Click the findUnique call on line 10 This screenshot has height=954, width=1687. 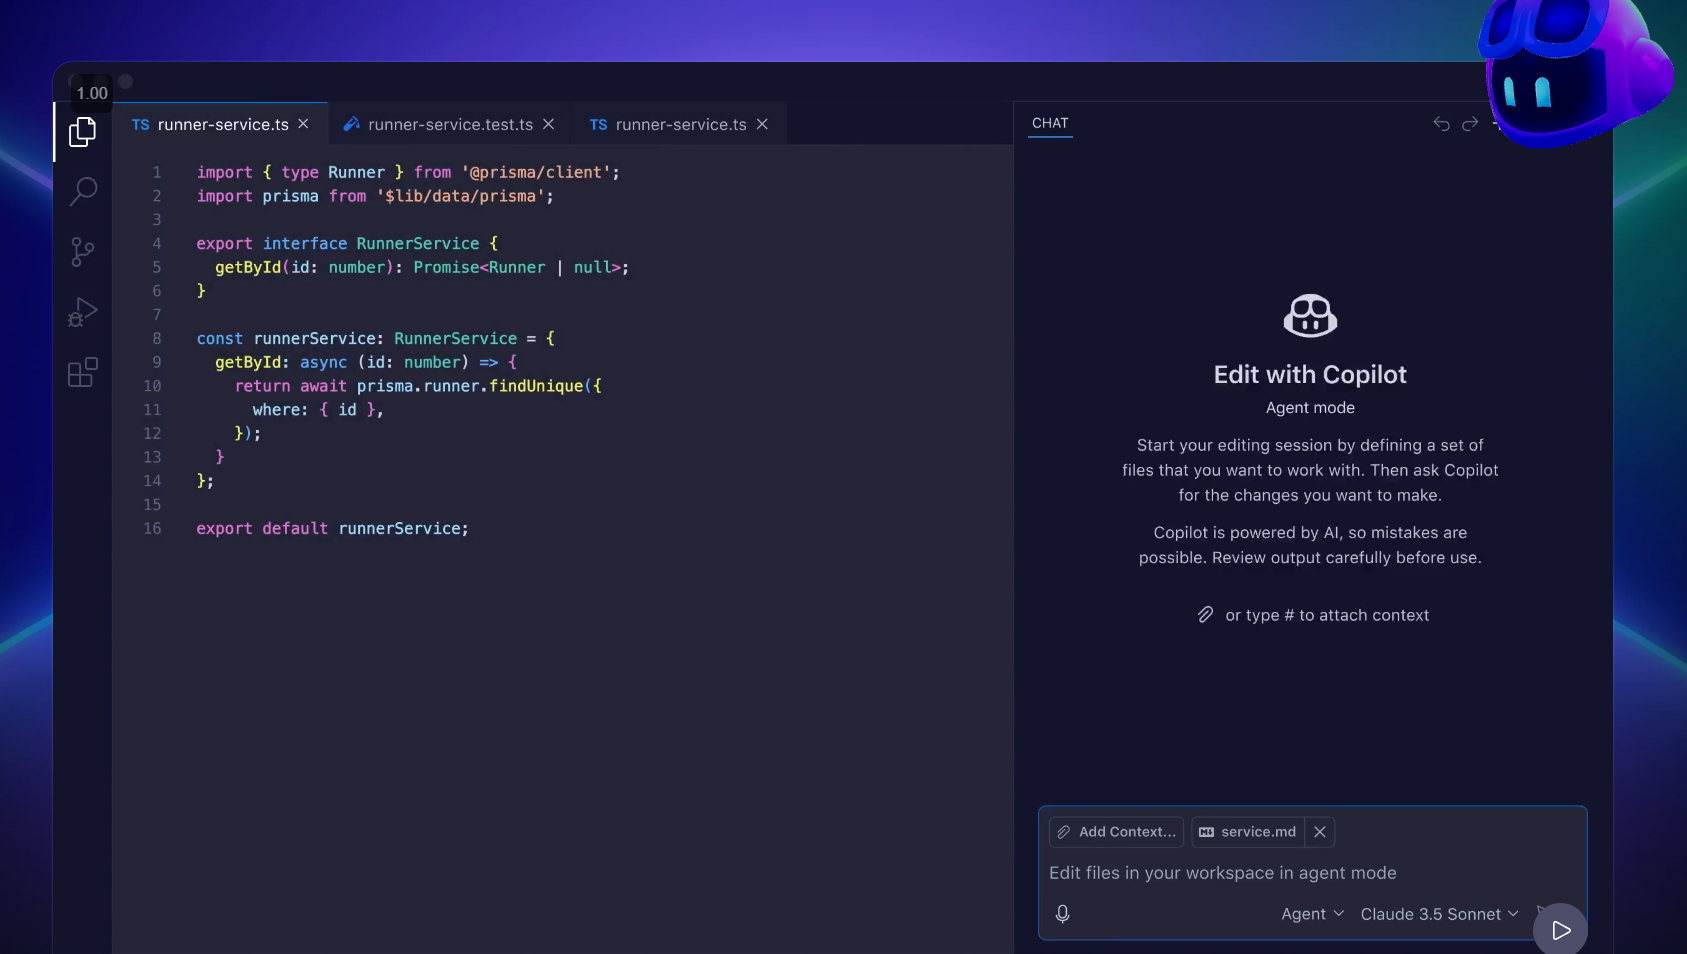[536, 386]
